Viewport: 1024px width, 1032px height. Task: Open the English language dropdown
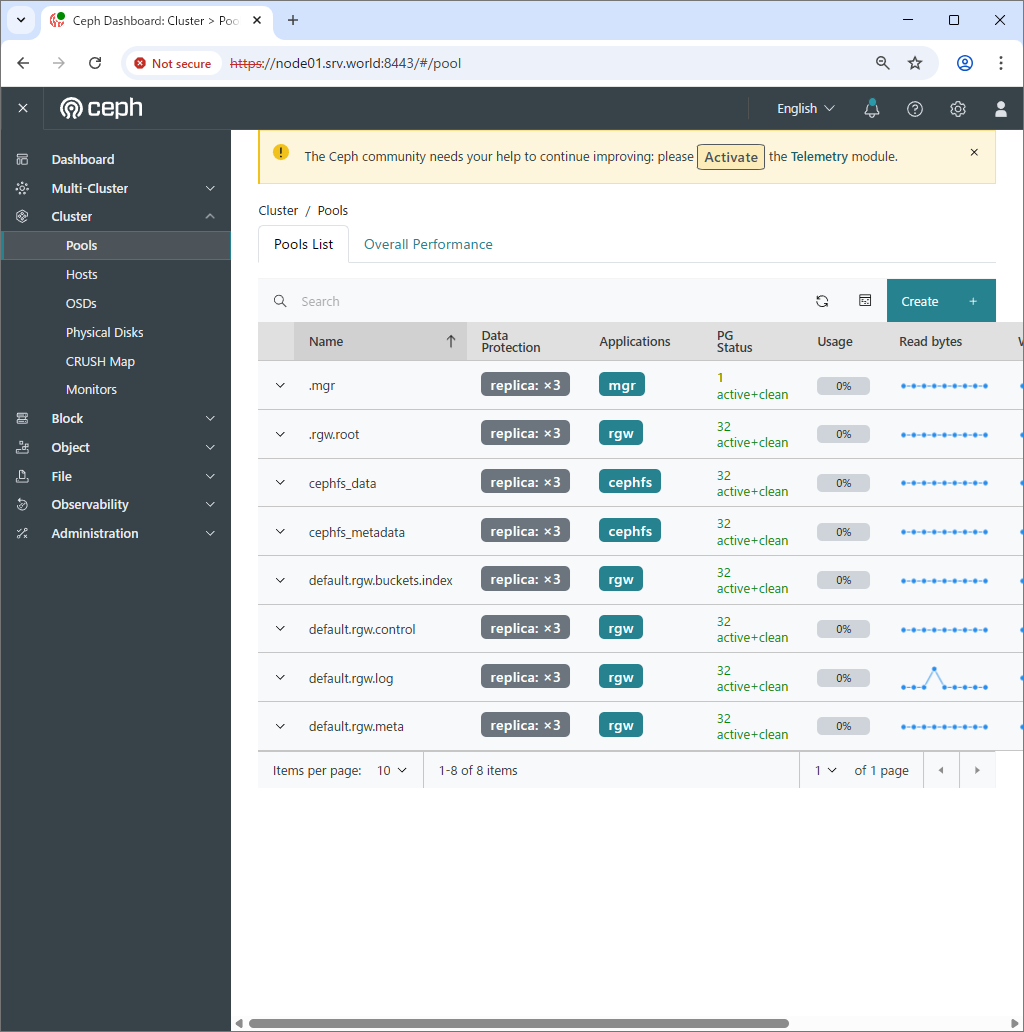tap(805, 108)
